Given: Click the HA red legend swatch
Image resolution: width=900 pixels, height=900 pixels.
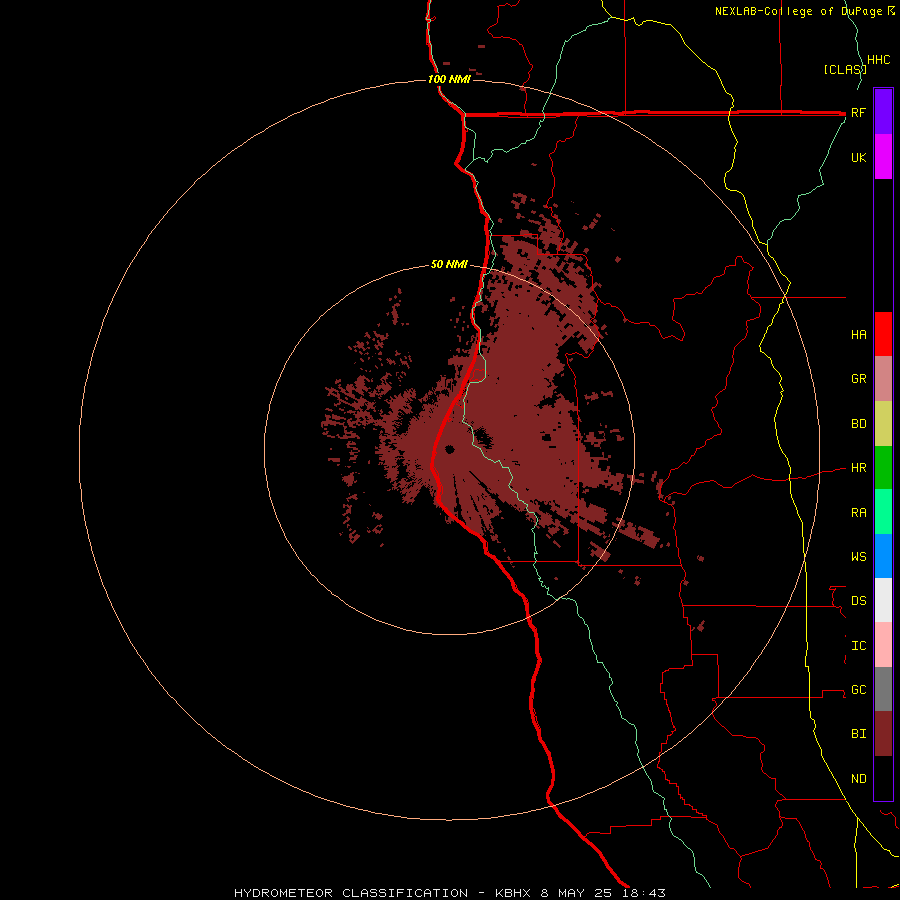Looking at the screenshot, I should (883, 334).
